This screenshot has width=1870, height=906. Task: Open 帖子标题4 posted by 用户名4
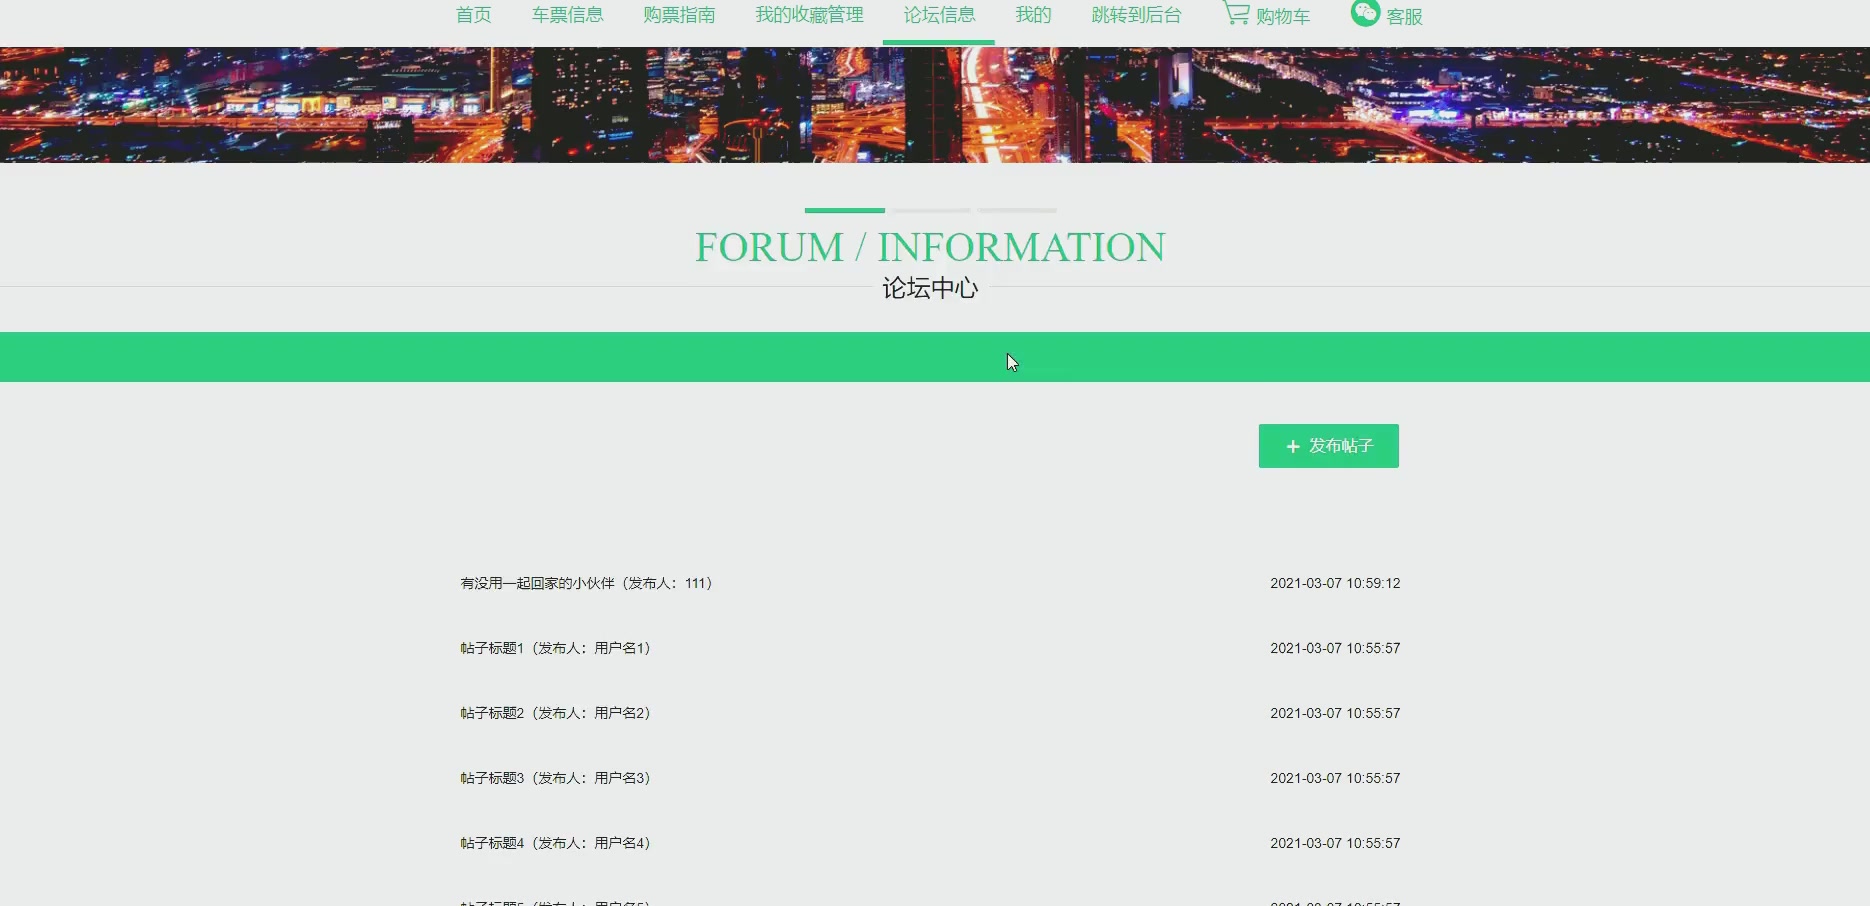coord(554,843)
